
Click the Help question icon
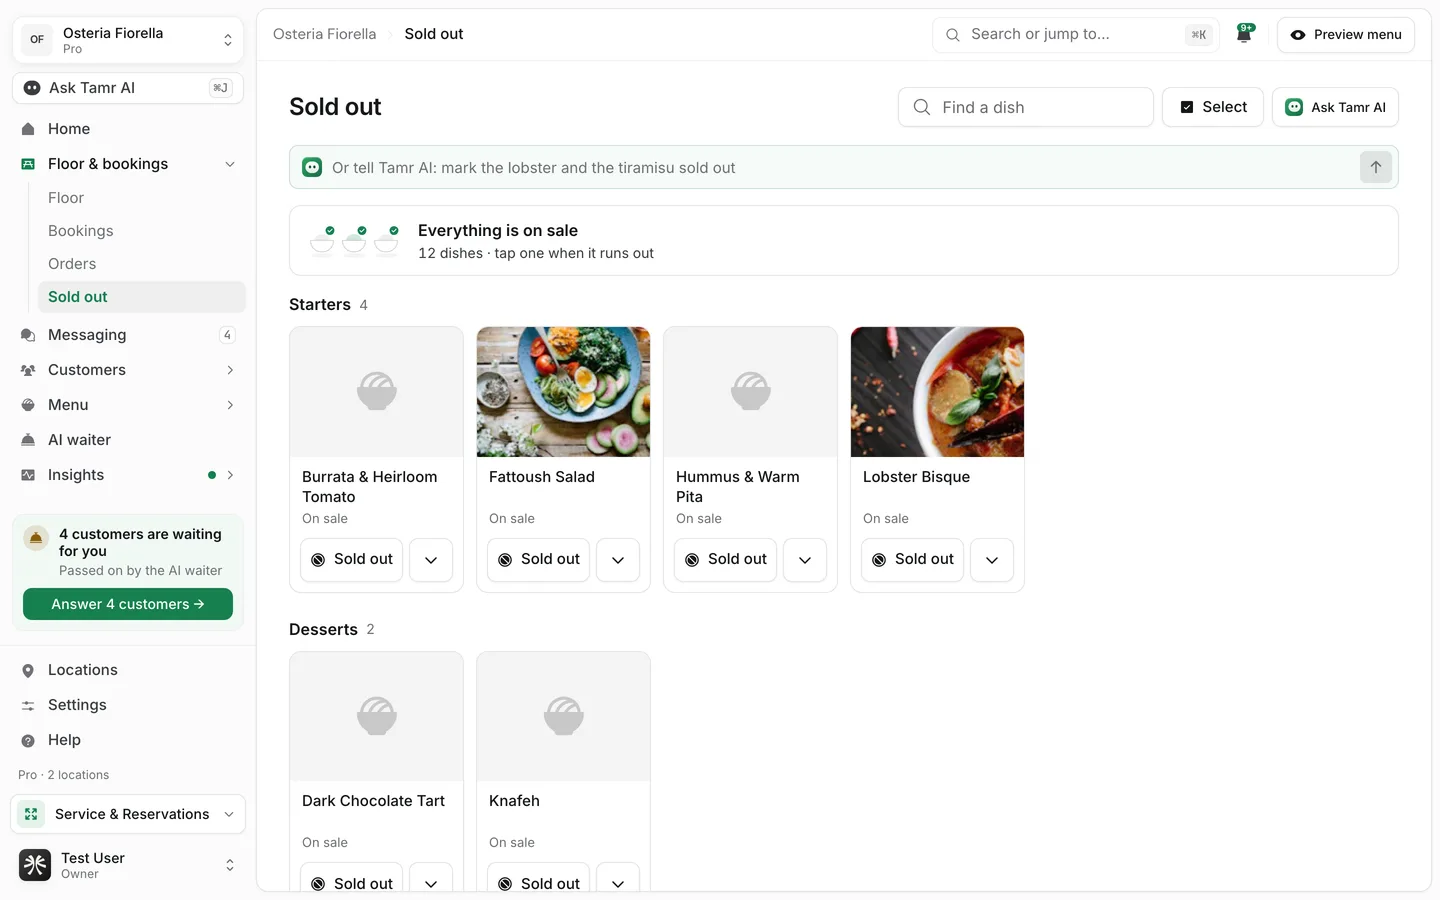28,740
